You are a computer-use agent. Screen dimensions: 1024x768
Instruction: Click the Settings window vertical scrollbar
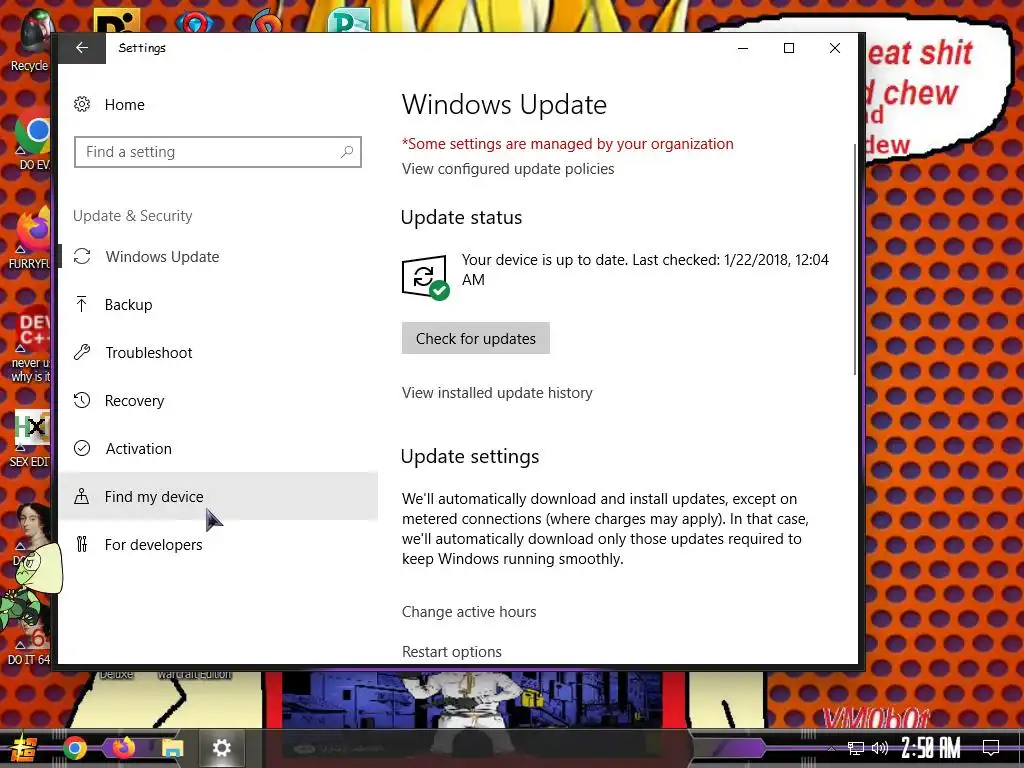(x=854, y=259)
